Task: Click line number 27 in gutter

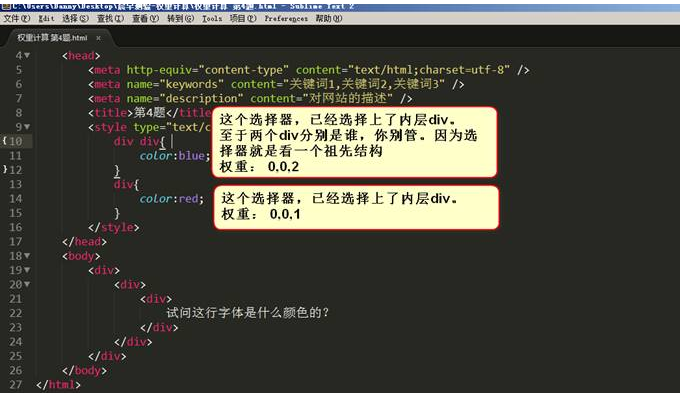Action: pyautogui.click(x=16, y=384)
